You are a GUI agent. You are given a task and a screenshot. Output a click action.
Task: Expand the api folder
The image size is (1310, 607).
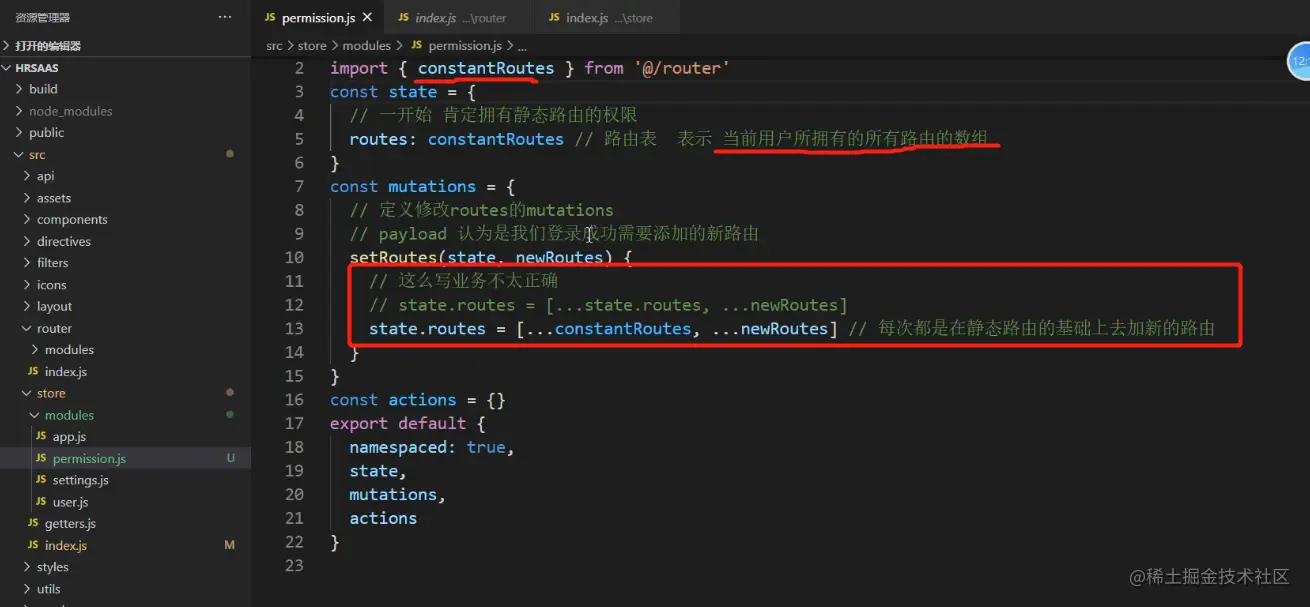pyautogui.click(x=125, y=176)
